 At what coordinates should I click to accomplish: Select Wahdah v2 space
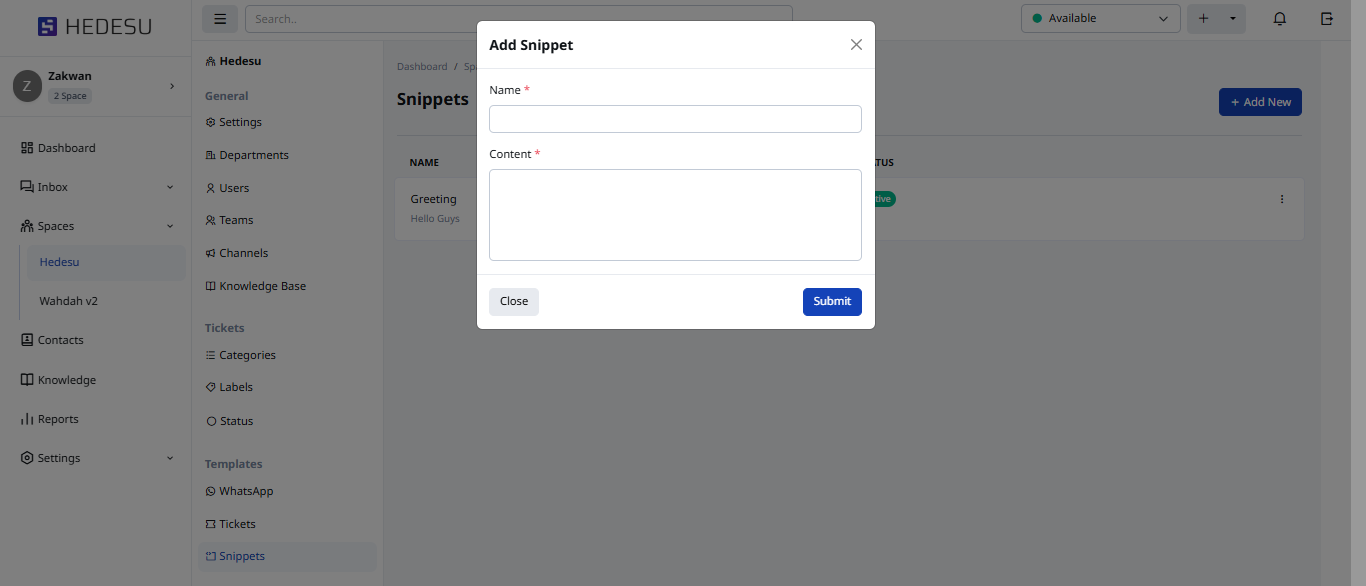pyautogui.click(x=69, y=301)
